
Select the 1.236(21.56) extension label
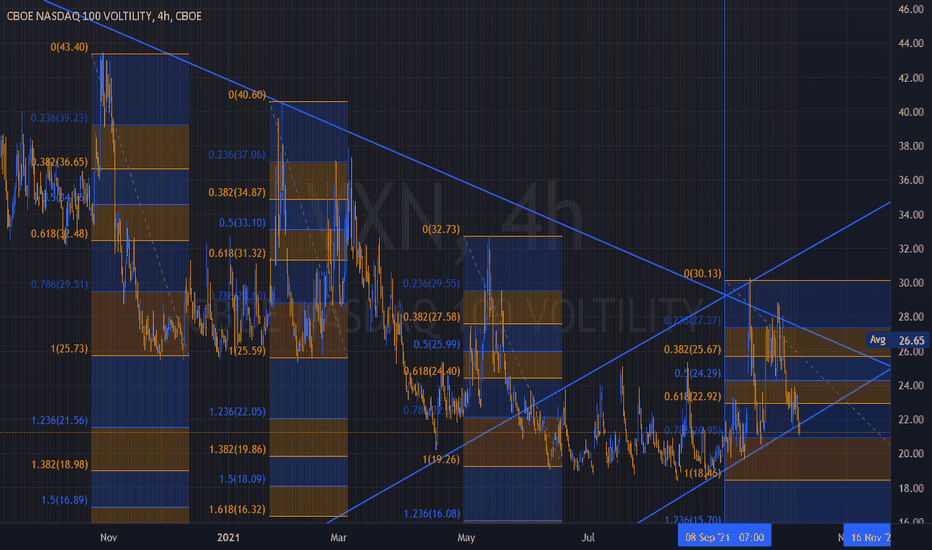(59, 420)
